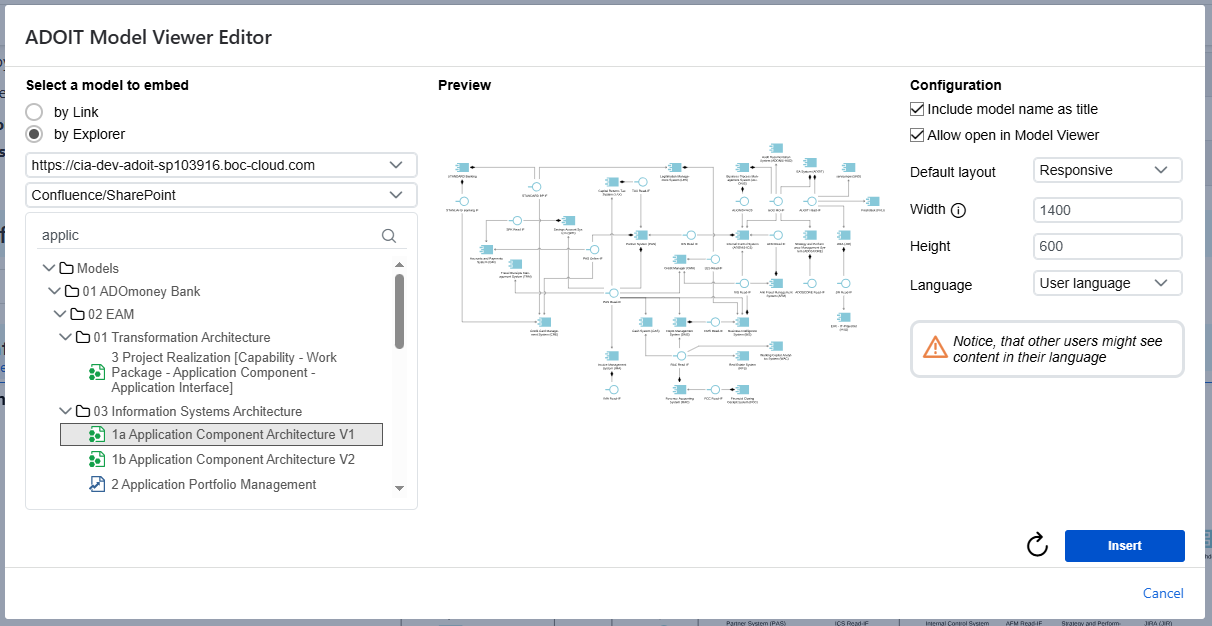The height and width of the screenshot is (626, 1212).
Task: Click the 2 Application Portfolio Management model icon
Action: click(97, 485)
